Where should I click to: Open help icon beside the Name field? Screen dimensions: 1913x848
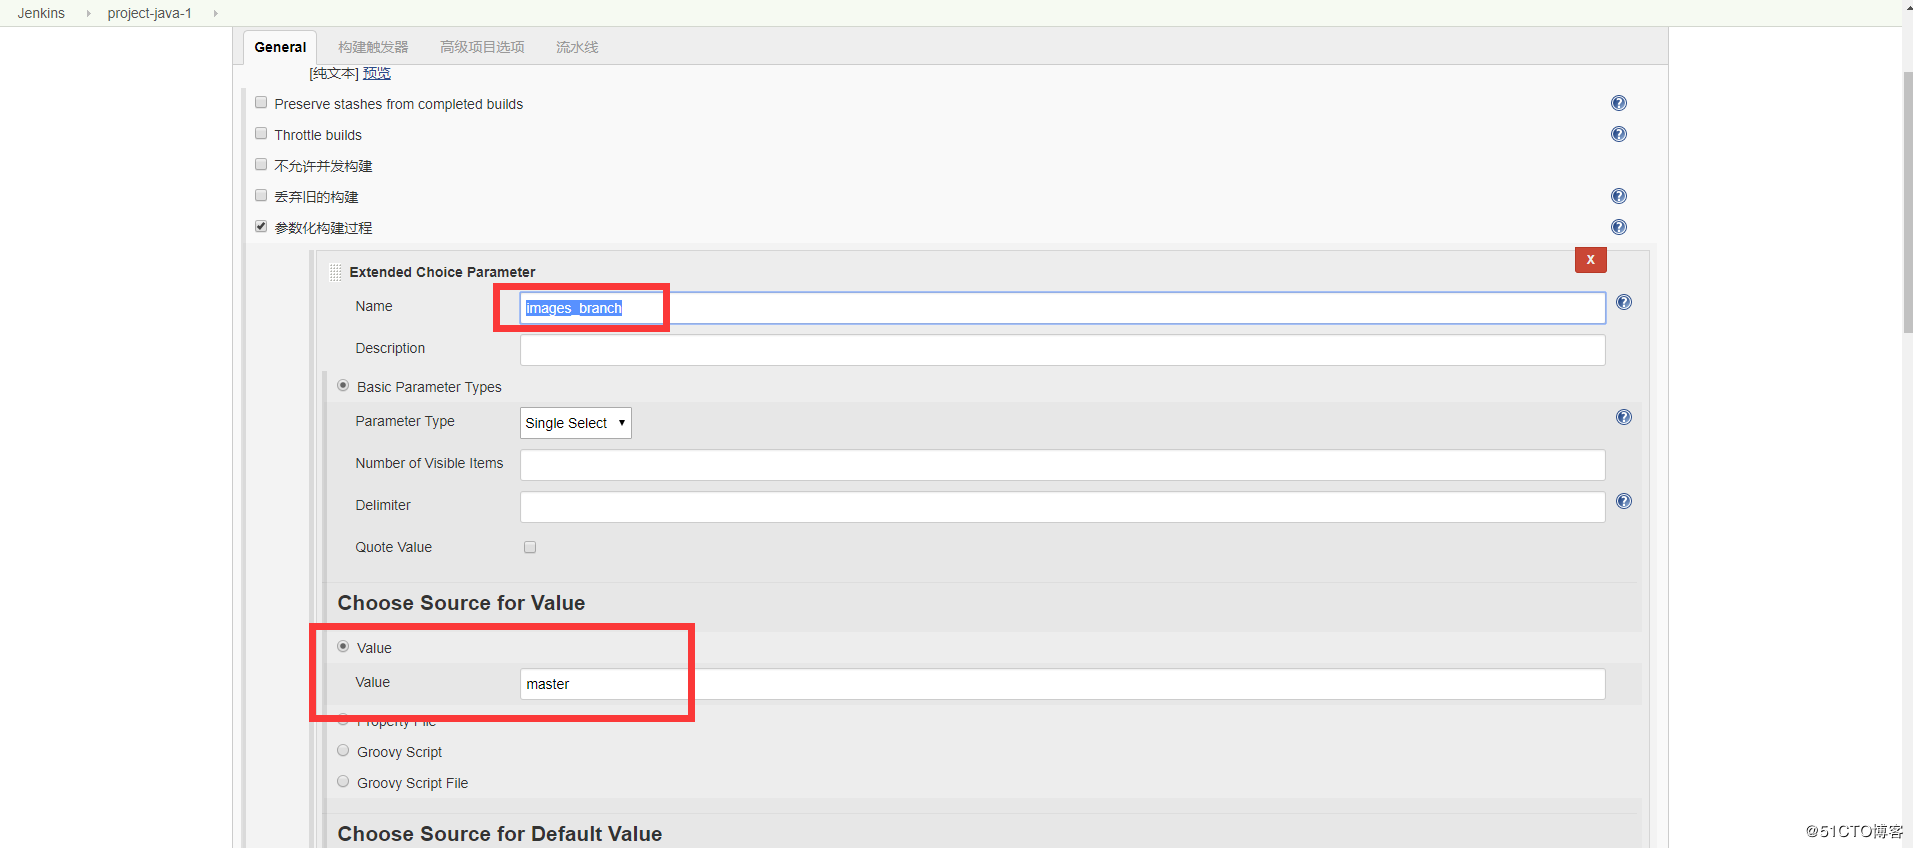tap(1623, 302)
